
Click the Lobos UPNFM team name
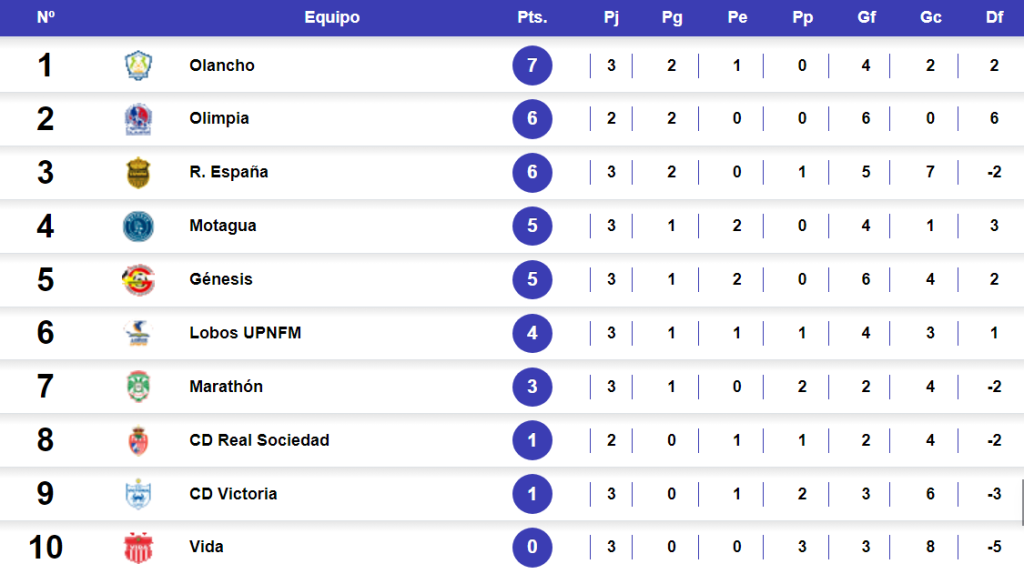click(245, 333)
